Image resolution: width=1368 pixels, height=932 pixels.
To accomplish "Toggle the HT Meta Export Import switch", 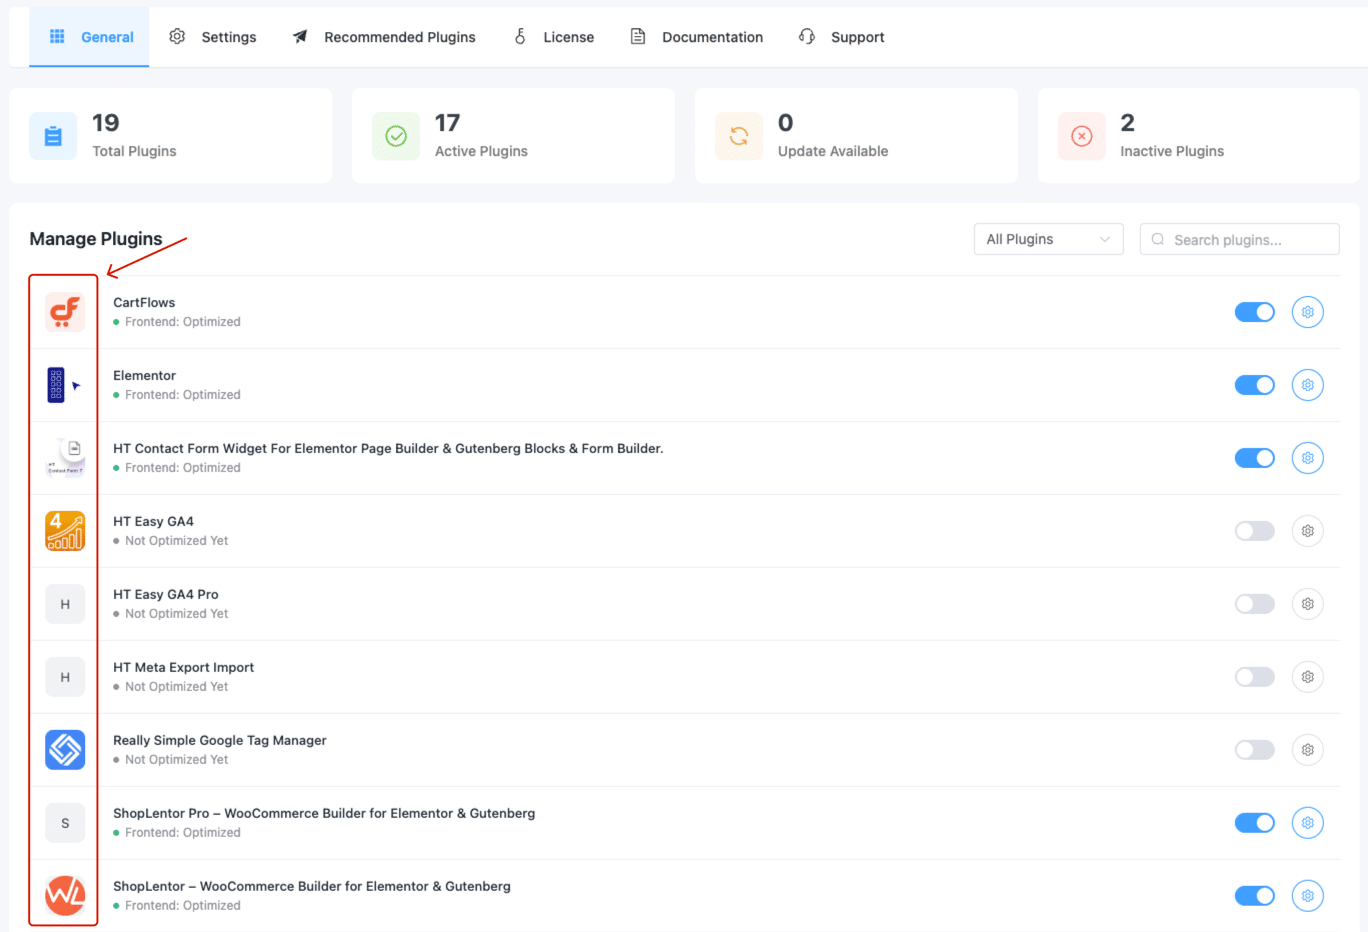I will tap(1254, 676).
